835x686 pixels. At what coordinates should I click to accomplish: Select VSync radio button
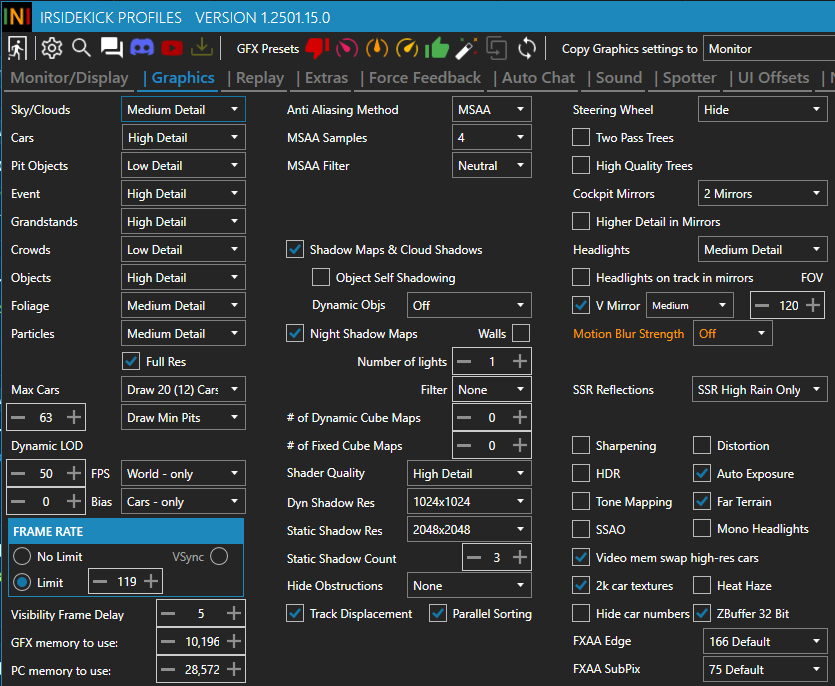tap(219, 556)
